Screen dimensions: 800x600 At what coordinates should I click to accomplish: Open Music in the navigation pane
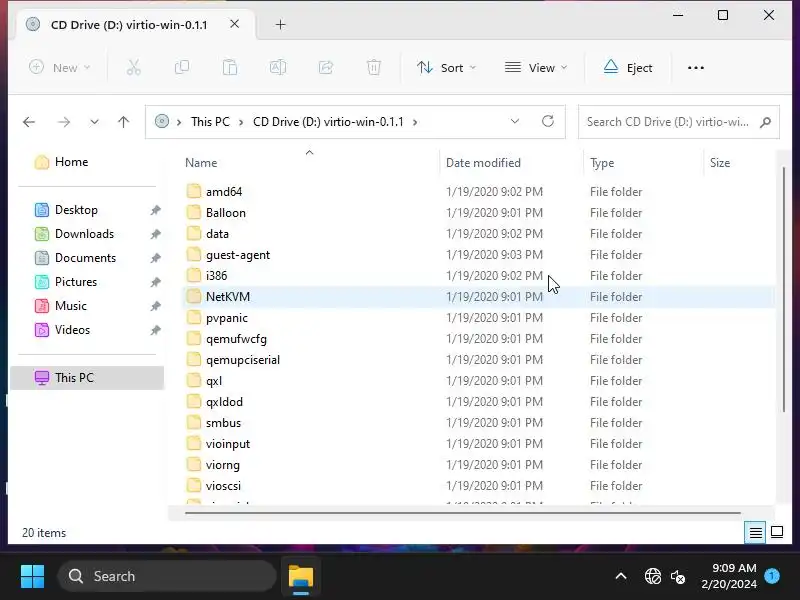point(70,306)
